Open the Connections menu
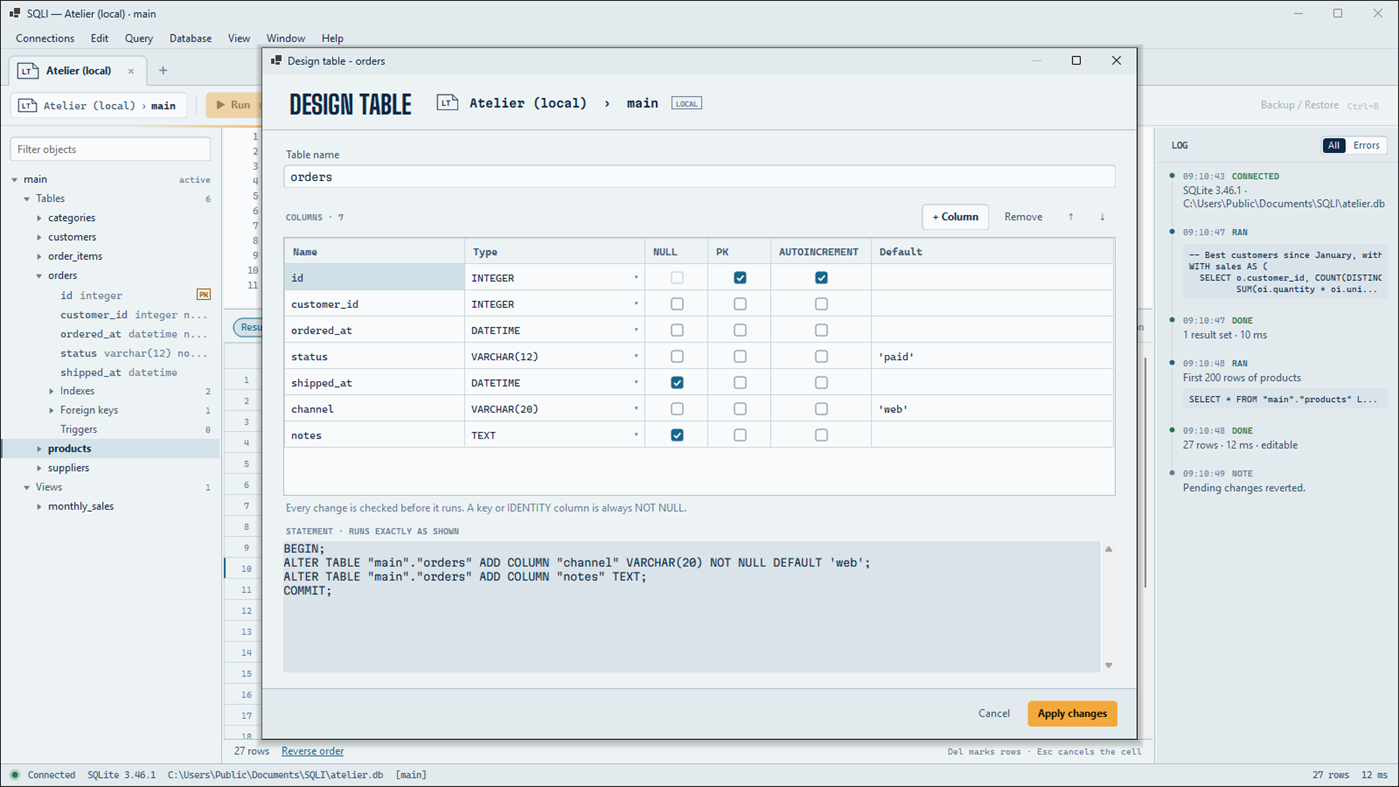Viewport: 1399px width, 787px height. coord(45,38)
